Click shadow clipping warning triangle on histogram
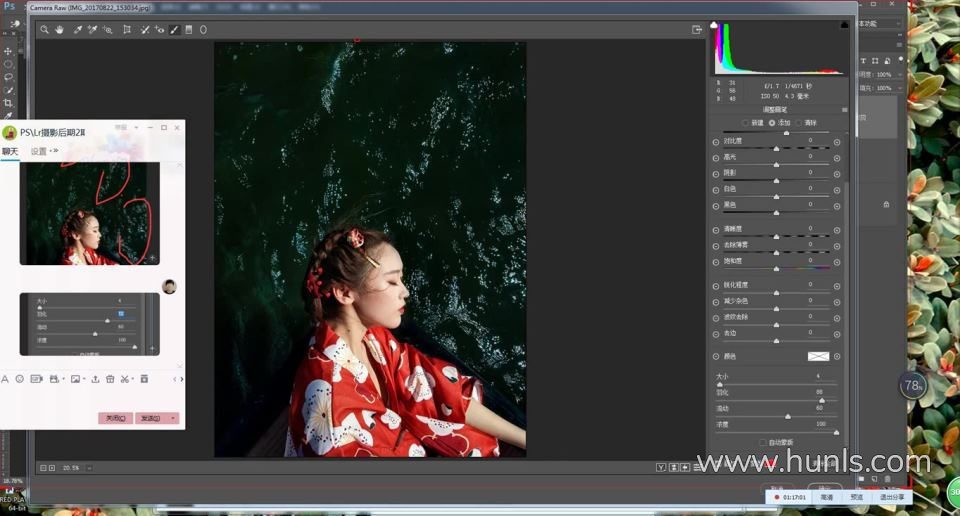960x516 pixels. pyautogui.click(x=714, y=25)
